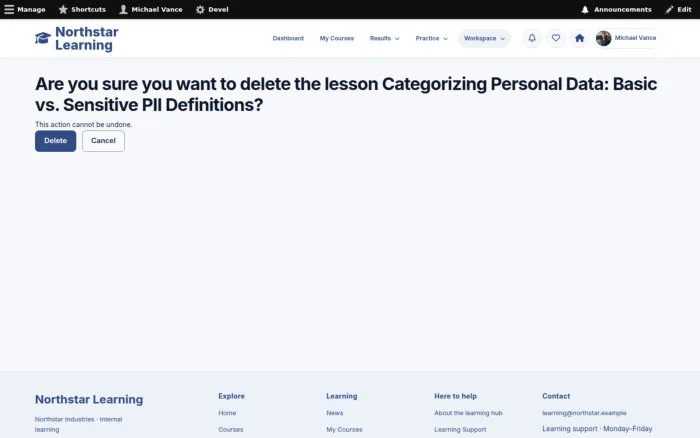
Task: Open footer Home link
Action: click(227, 413)
